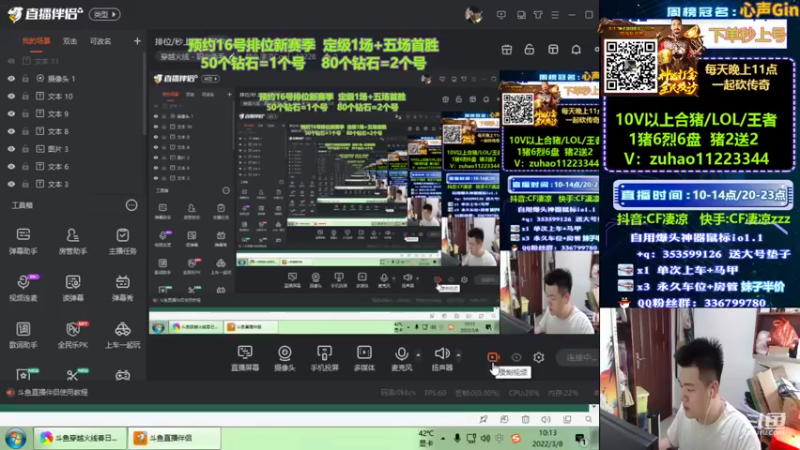
Task: Select the 摄像头 1 layer row
Action: (x=72, y=79)
